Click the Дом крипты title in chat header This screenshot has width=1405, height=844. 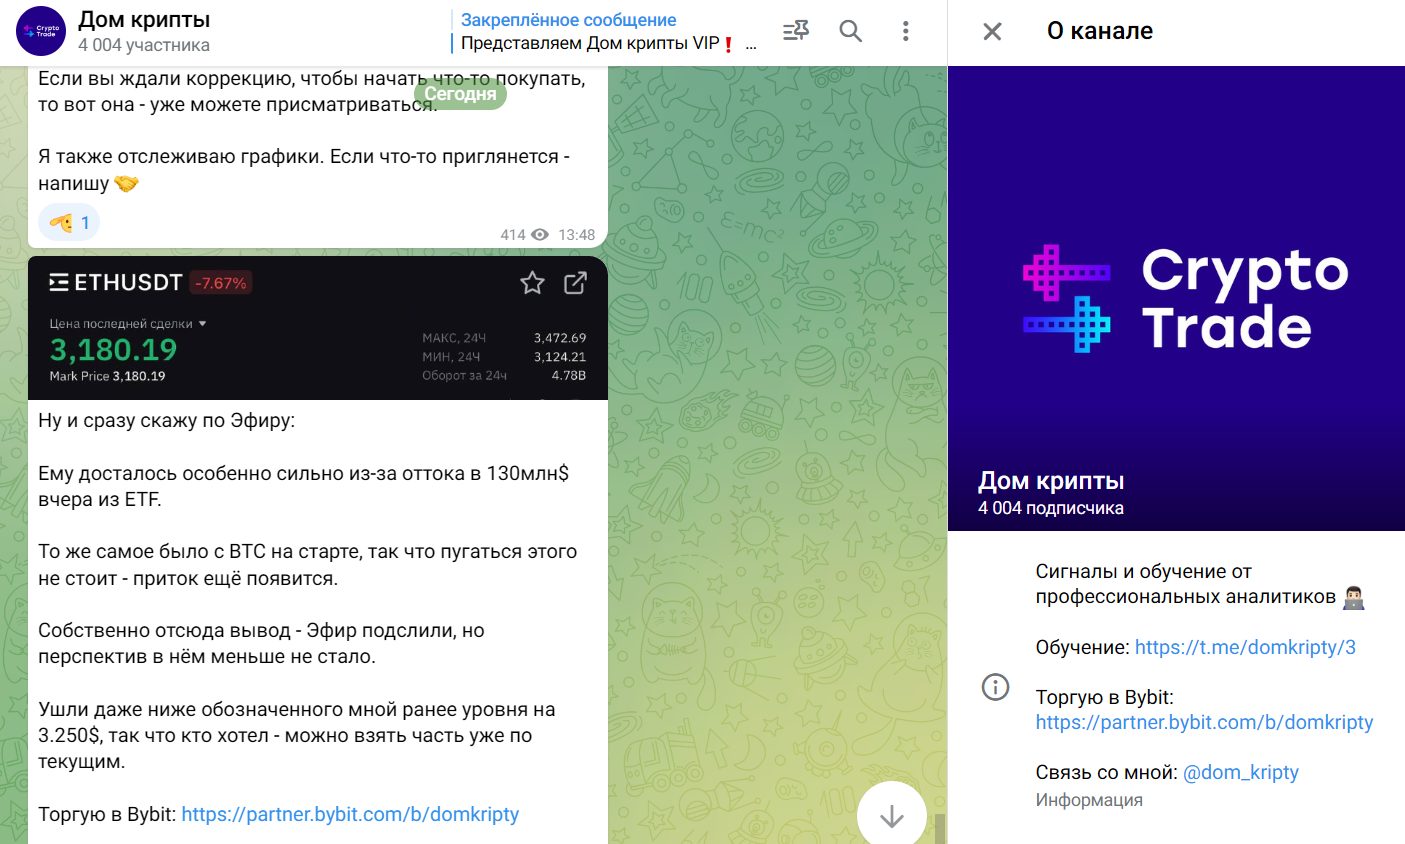coord(144,19)
